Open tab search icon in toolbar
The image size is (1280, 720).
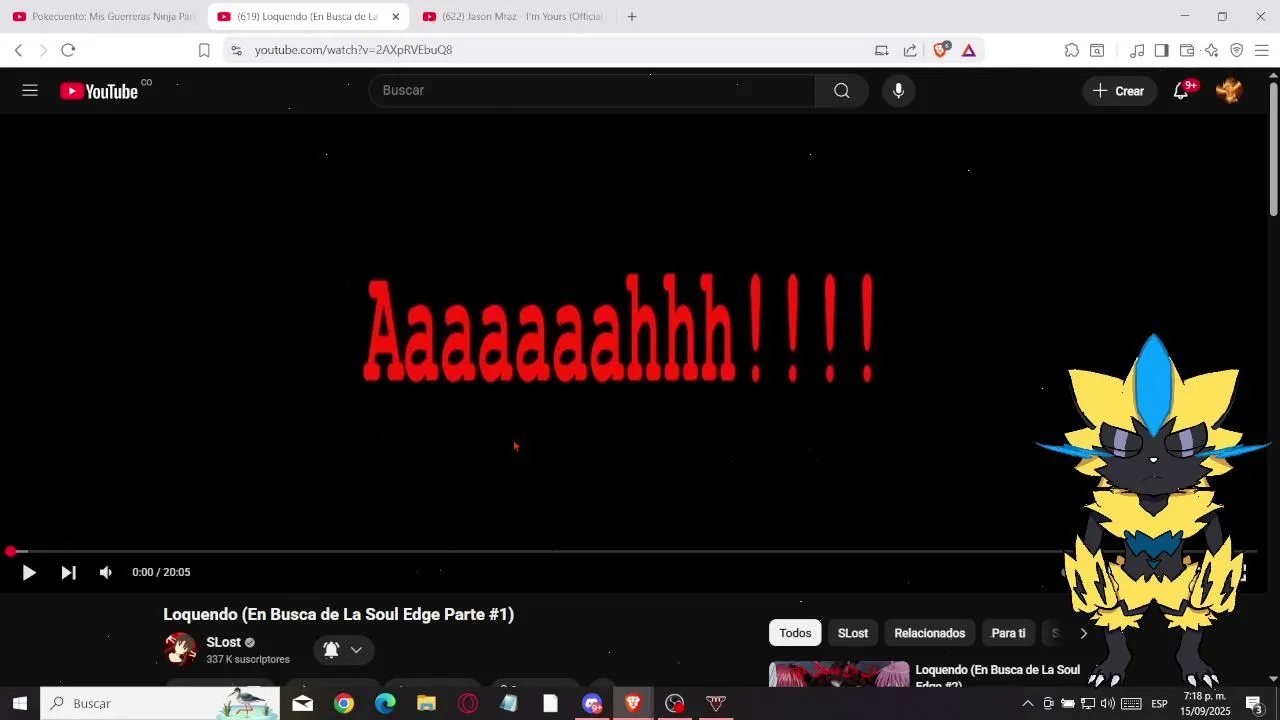[x=1097, y=50]
